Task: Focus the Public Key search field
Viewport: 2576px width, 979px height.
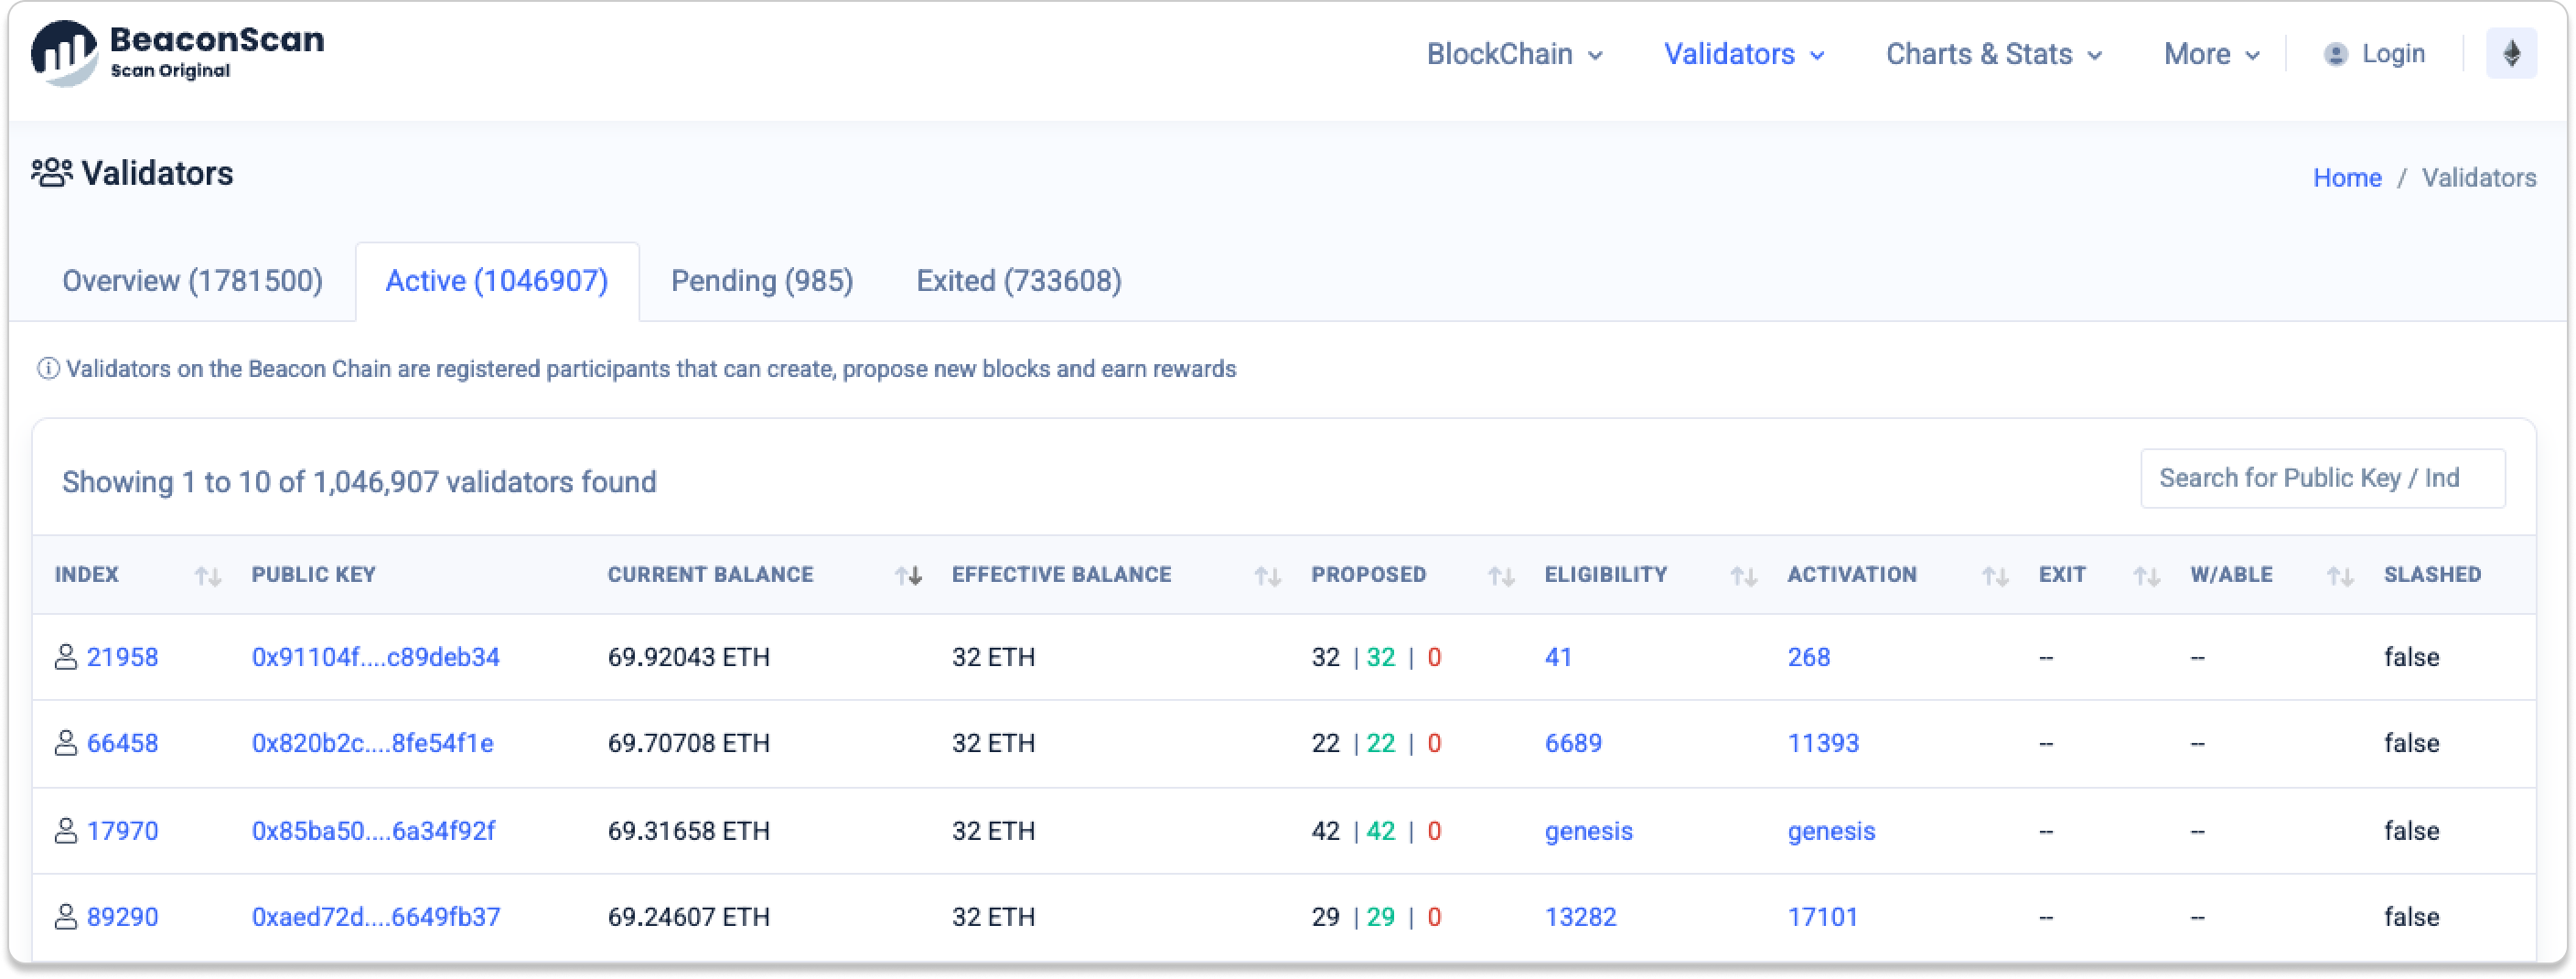Action: 2321,478
